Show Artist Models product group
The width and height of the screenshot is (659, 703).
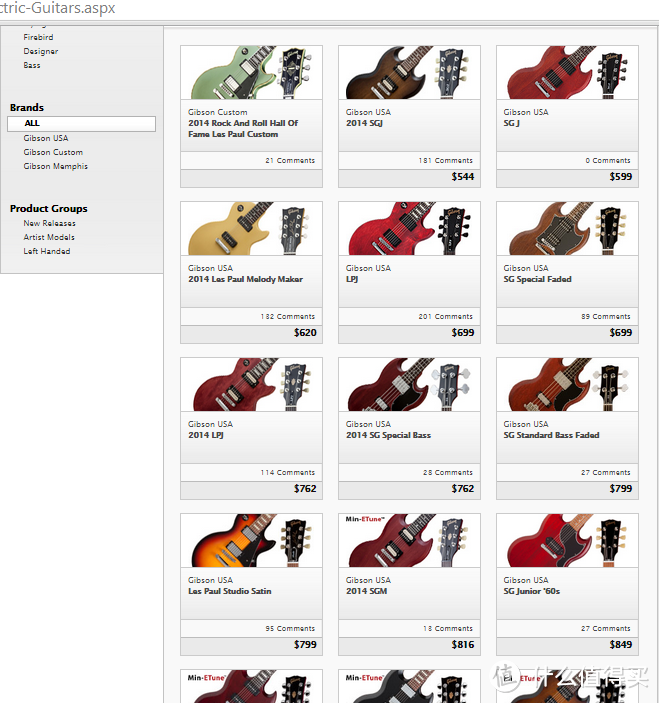click(x=49, y=237)
